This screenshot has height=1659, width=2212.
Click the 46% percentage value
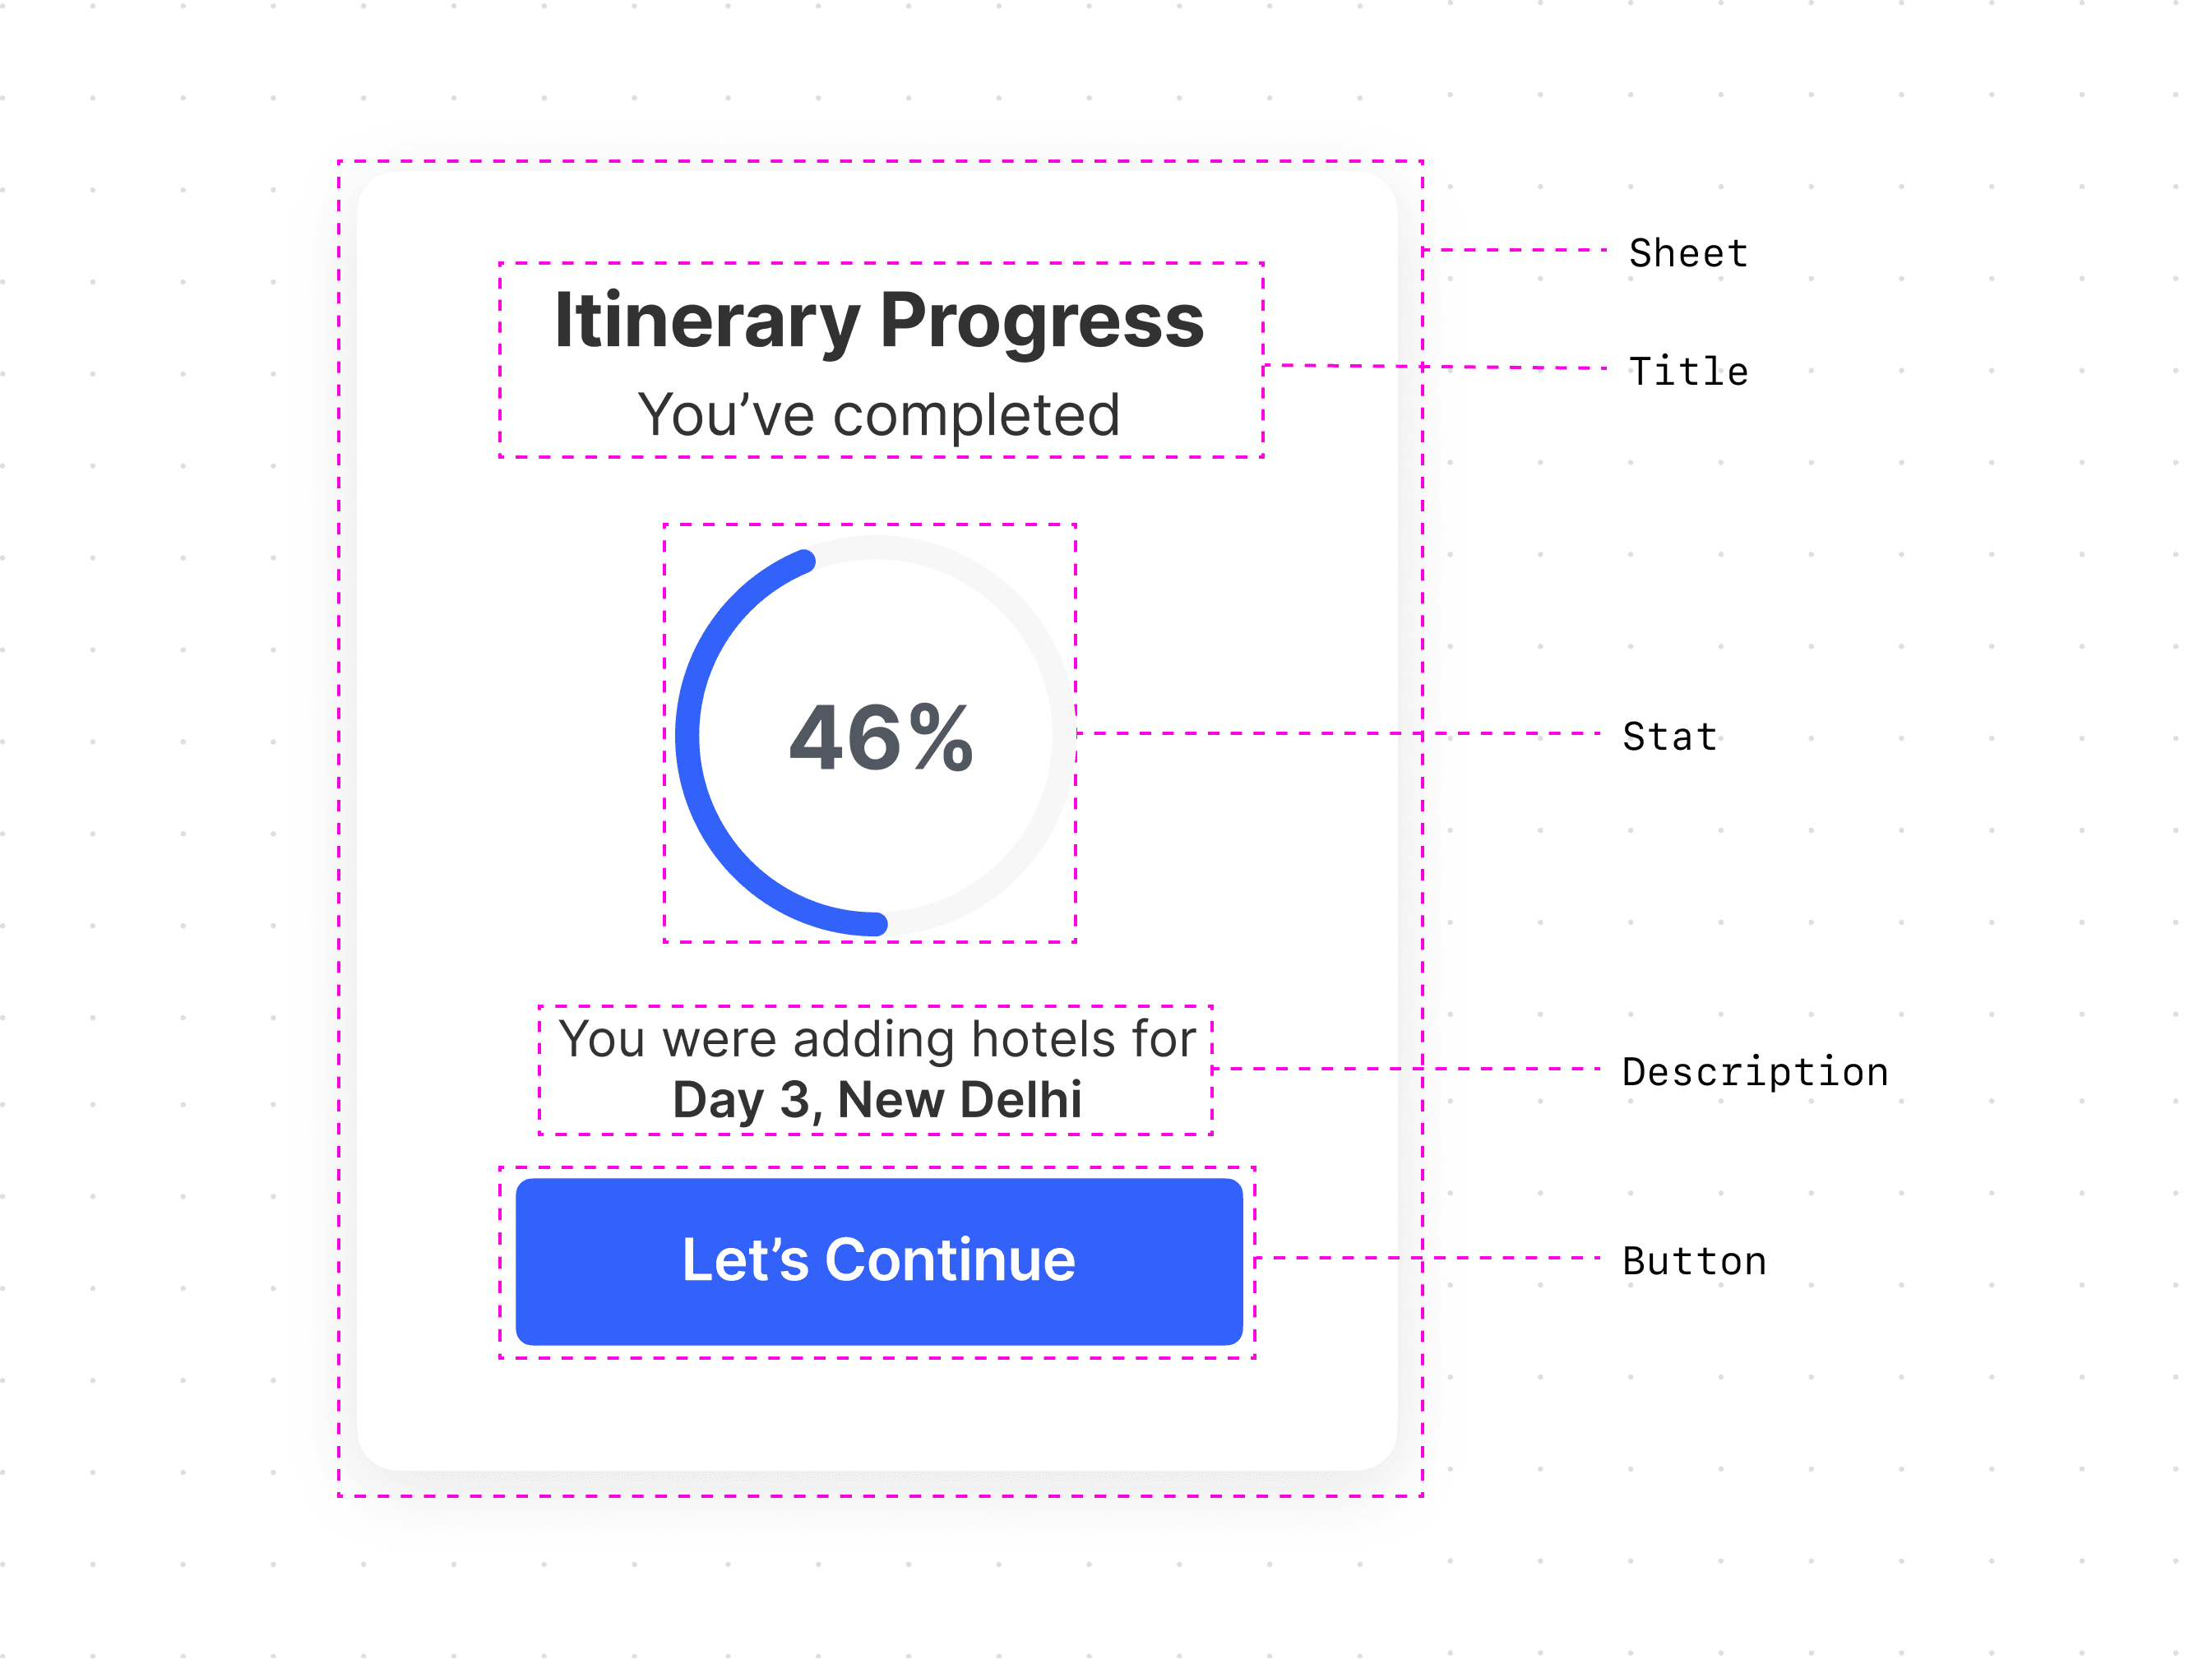(x=880, y=738)
